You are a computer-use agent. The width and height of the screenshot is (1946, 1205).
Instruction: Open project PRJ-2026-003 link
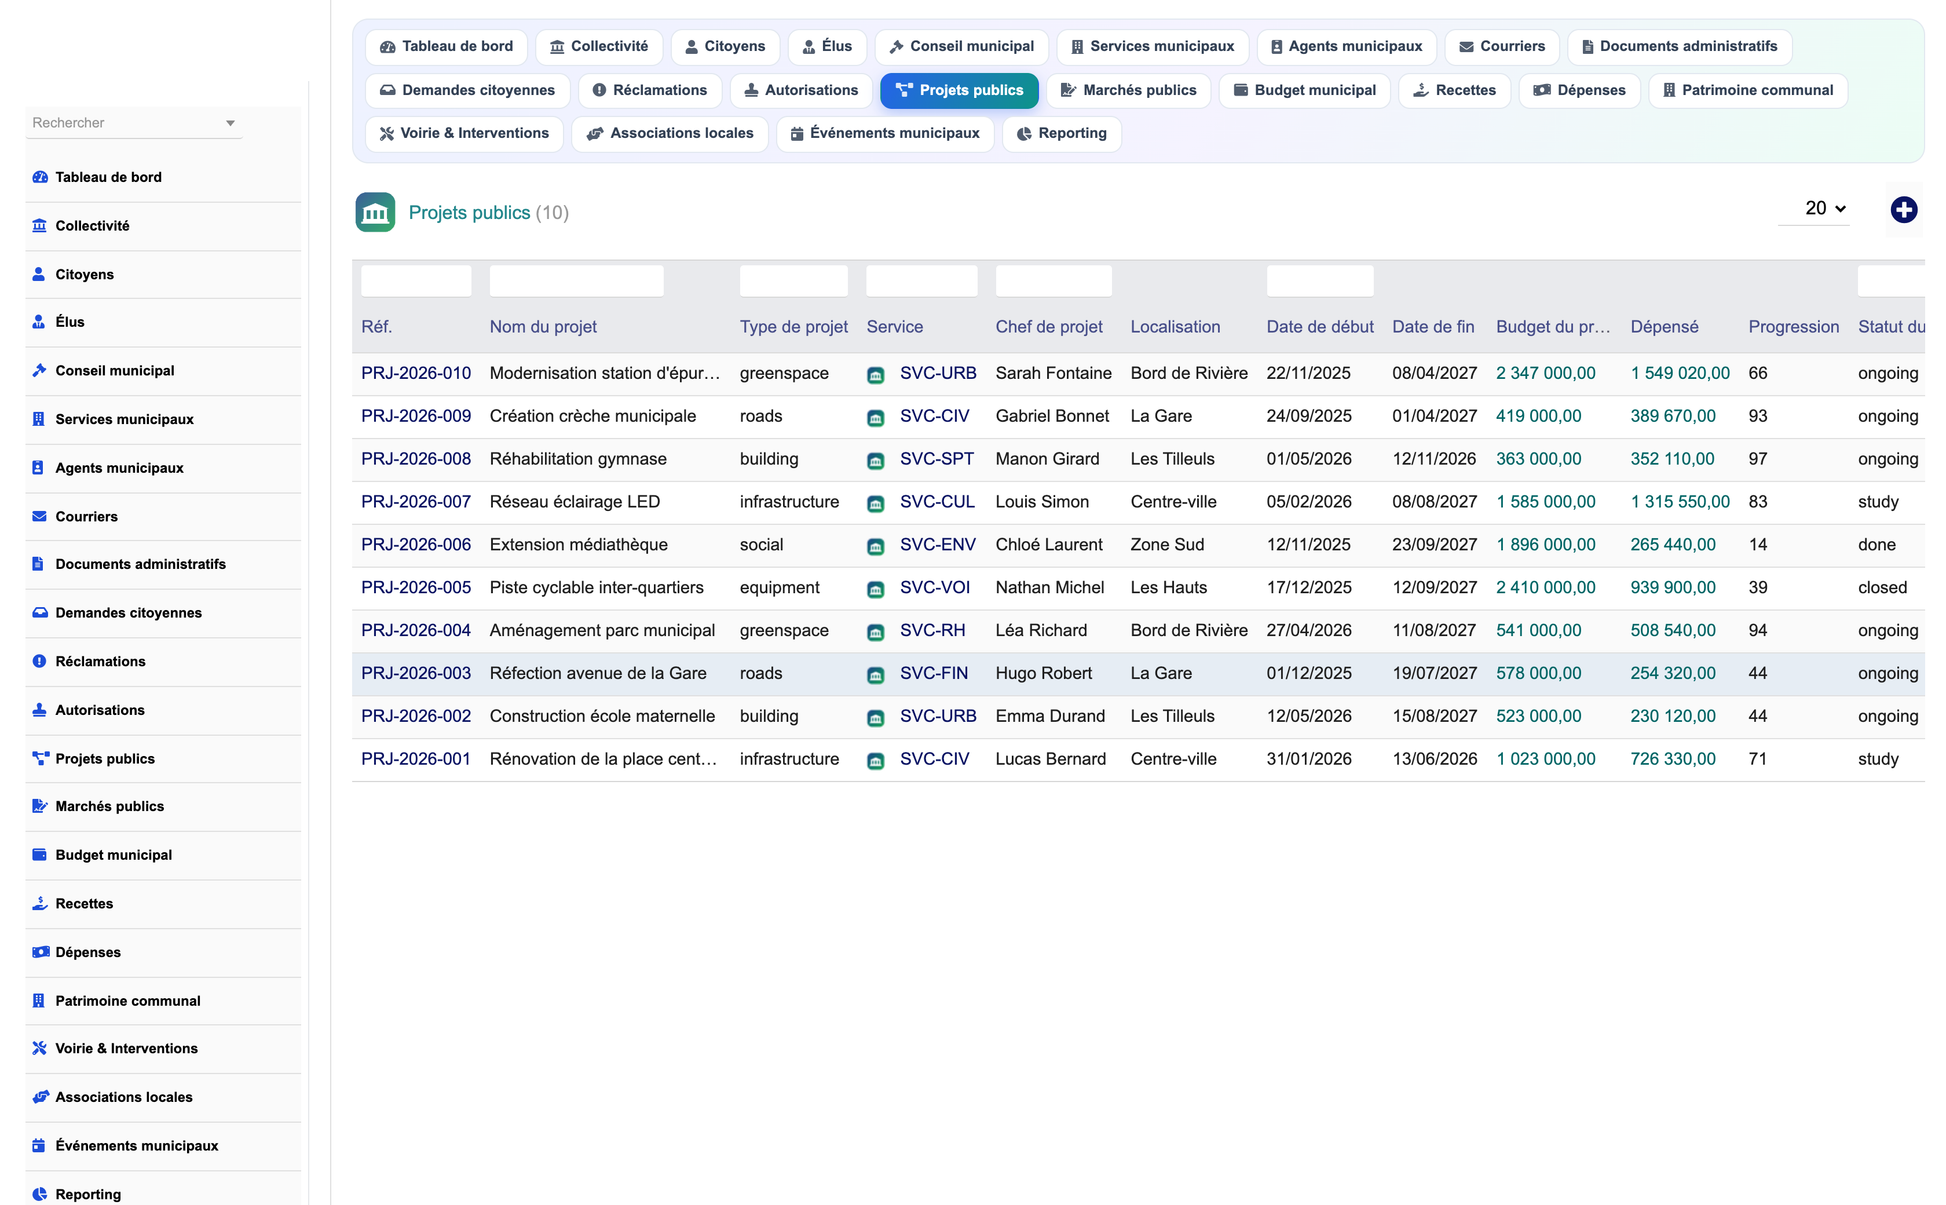tap(416, 673)
